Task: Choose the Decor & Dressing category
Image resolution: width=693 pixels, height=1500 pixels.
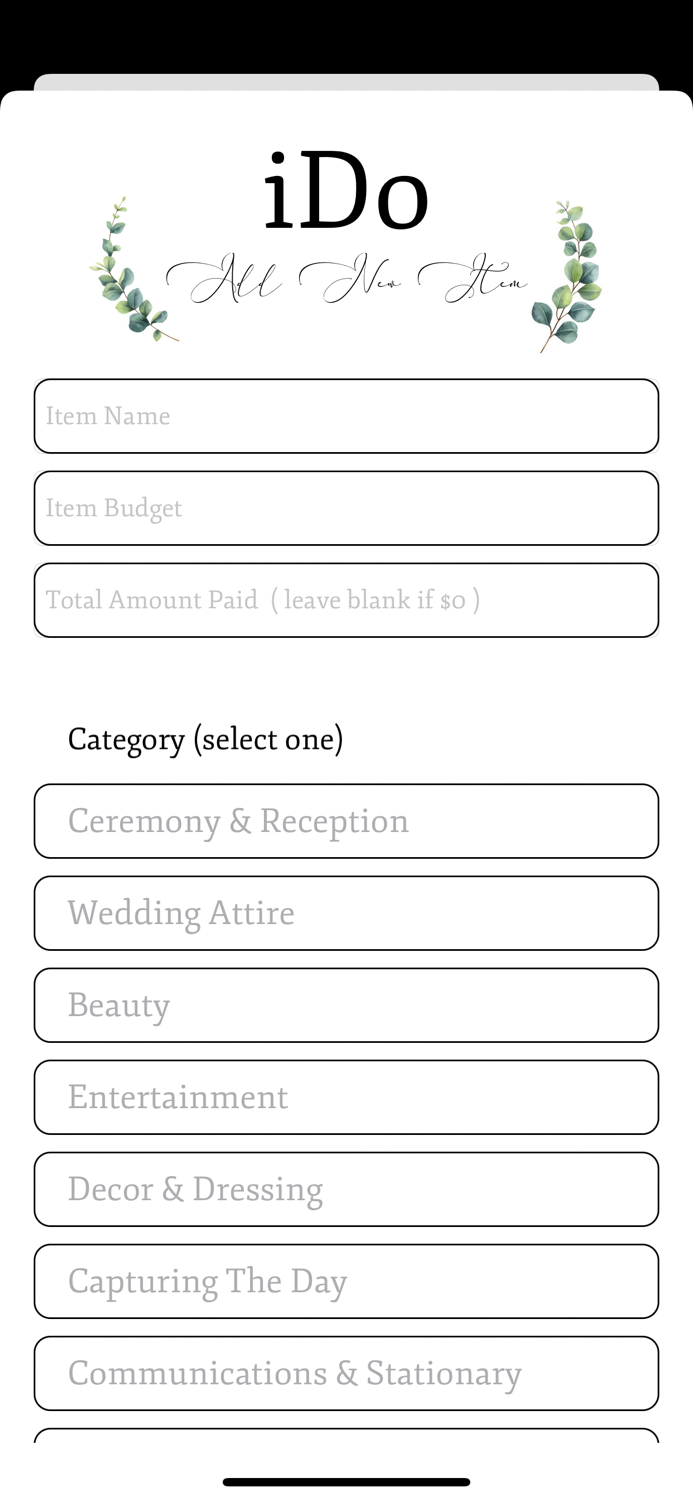Action: [x=346, y=1188]
